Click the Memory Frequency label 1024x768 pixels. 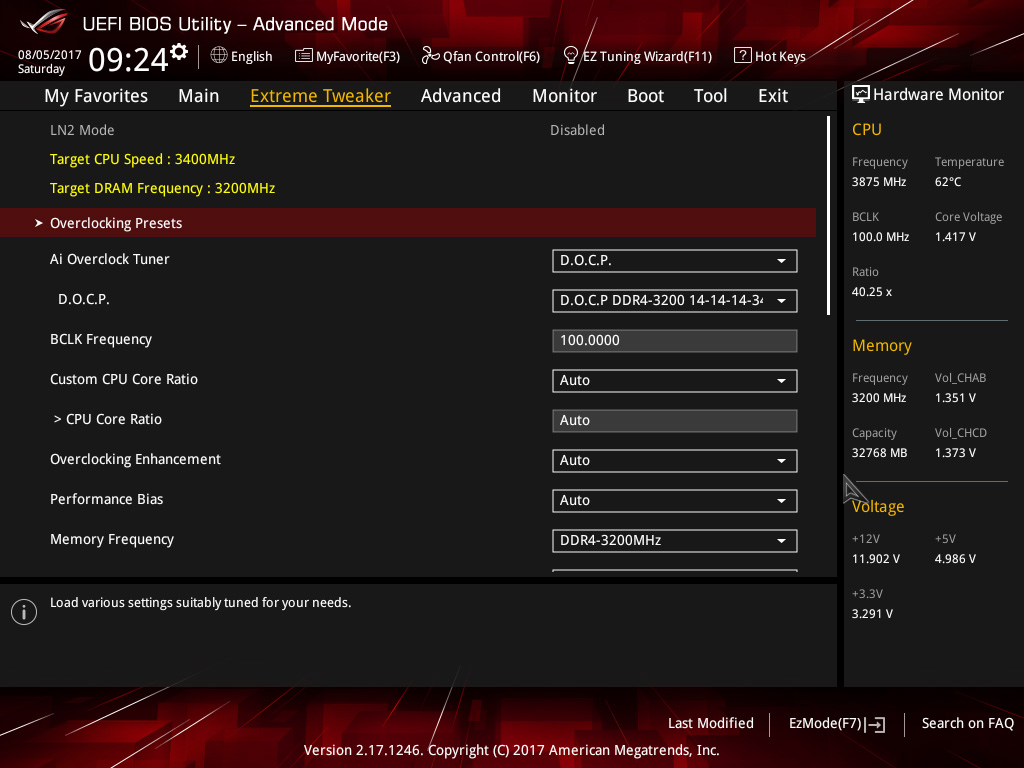(x=112, y=539)
